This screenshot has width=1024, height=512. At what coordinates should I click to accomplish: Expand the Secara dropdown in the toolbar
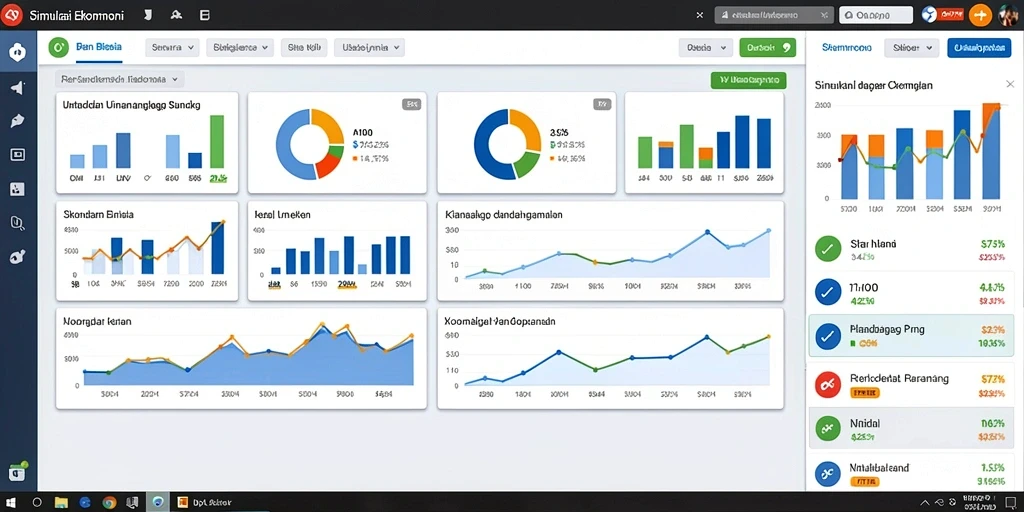click(172, 47)
